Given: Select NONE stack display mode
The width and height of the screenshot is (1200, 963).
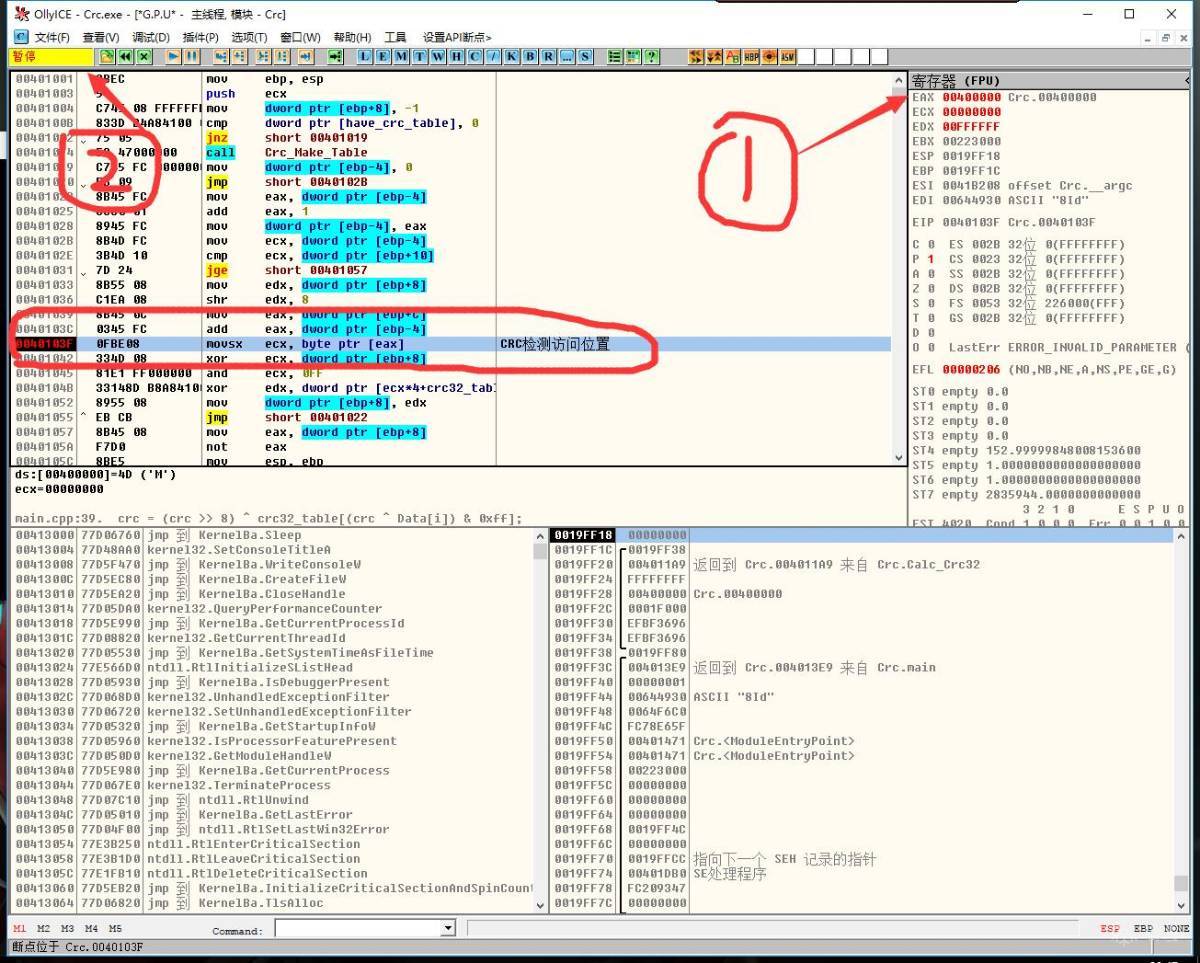Looking at the screenshot, I should click(x=1176, y=929).
